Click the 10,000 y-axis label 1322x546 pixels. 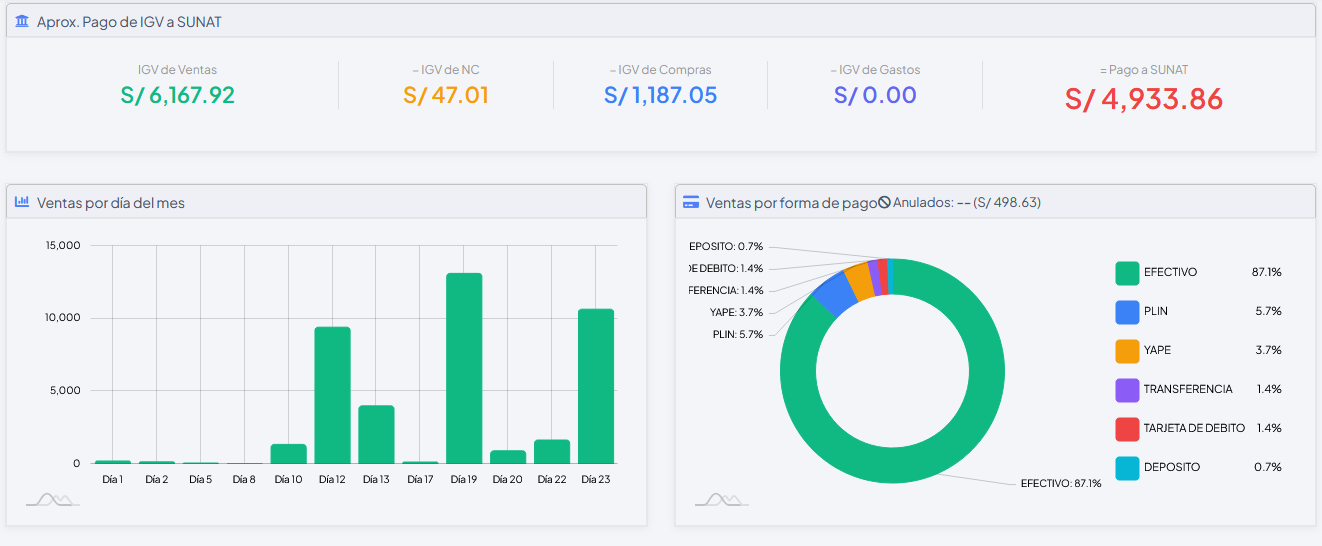point(64,318)
